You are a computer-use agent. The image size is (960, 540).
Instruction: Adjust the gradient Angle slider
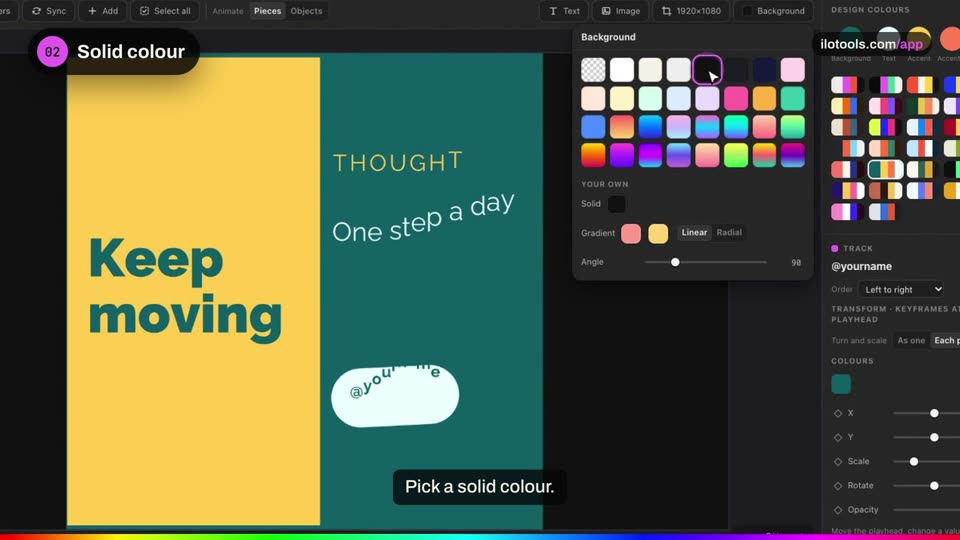(705, 262)
